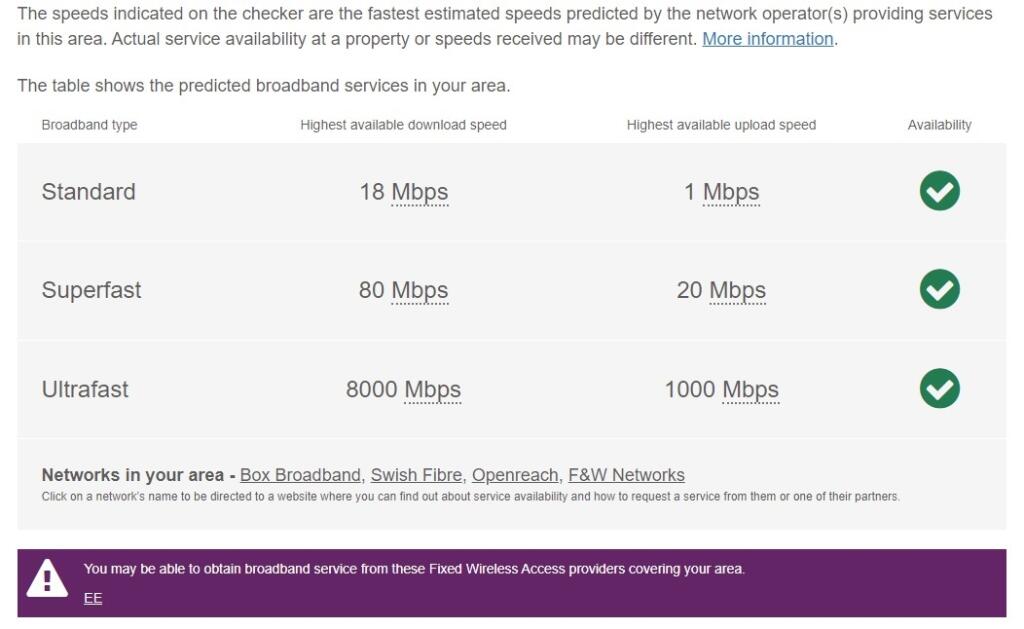Click Mbps abbreviation beside 80 download
1024x629 pixels.
pos(419,291)
